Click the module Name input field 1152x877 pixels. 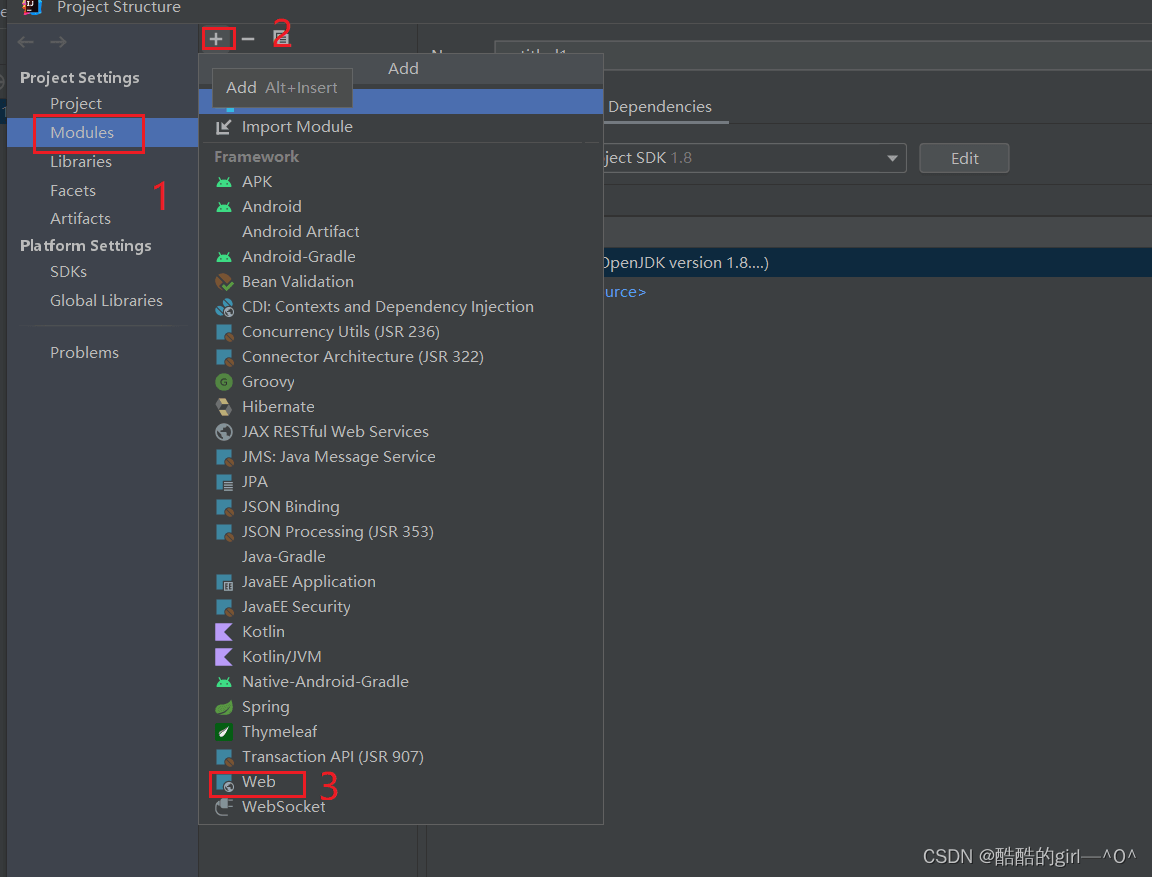pos(823,55)
